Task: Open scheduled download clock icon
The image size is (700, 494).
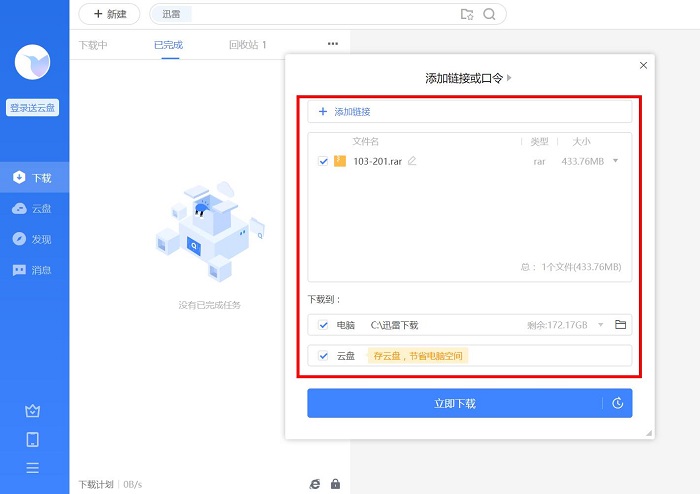Action: tap(618, 404)
